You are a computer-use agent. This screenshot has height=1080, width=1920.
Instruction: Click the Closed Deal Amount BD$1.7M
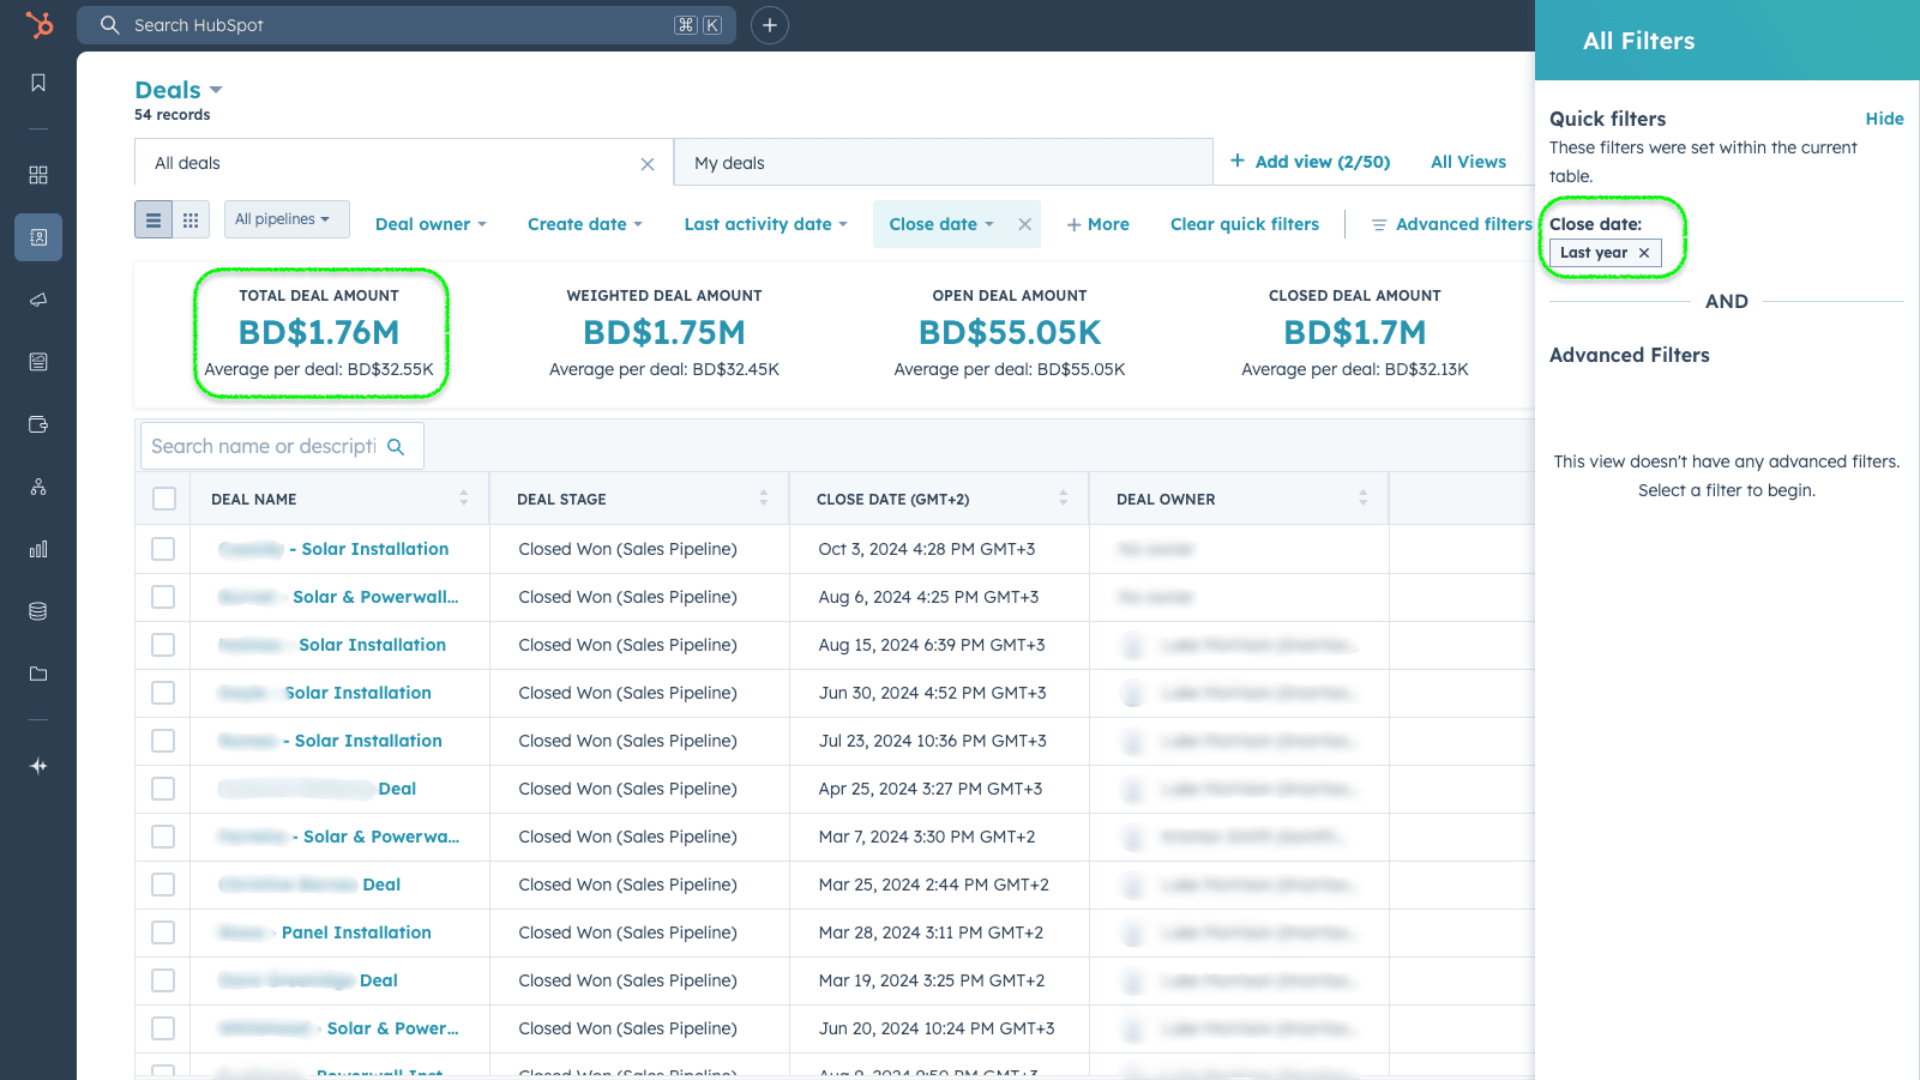coord(1355,333)
